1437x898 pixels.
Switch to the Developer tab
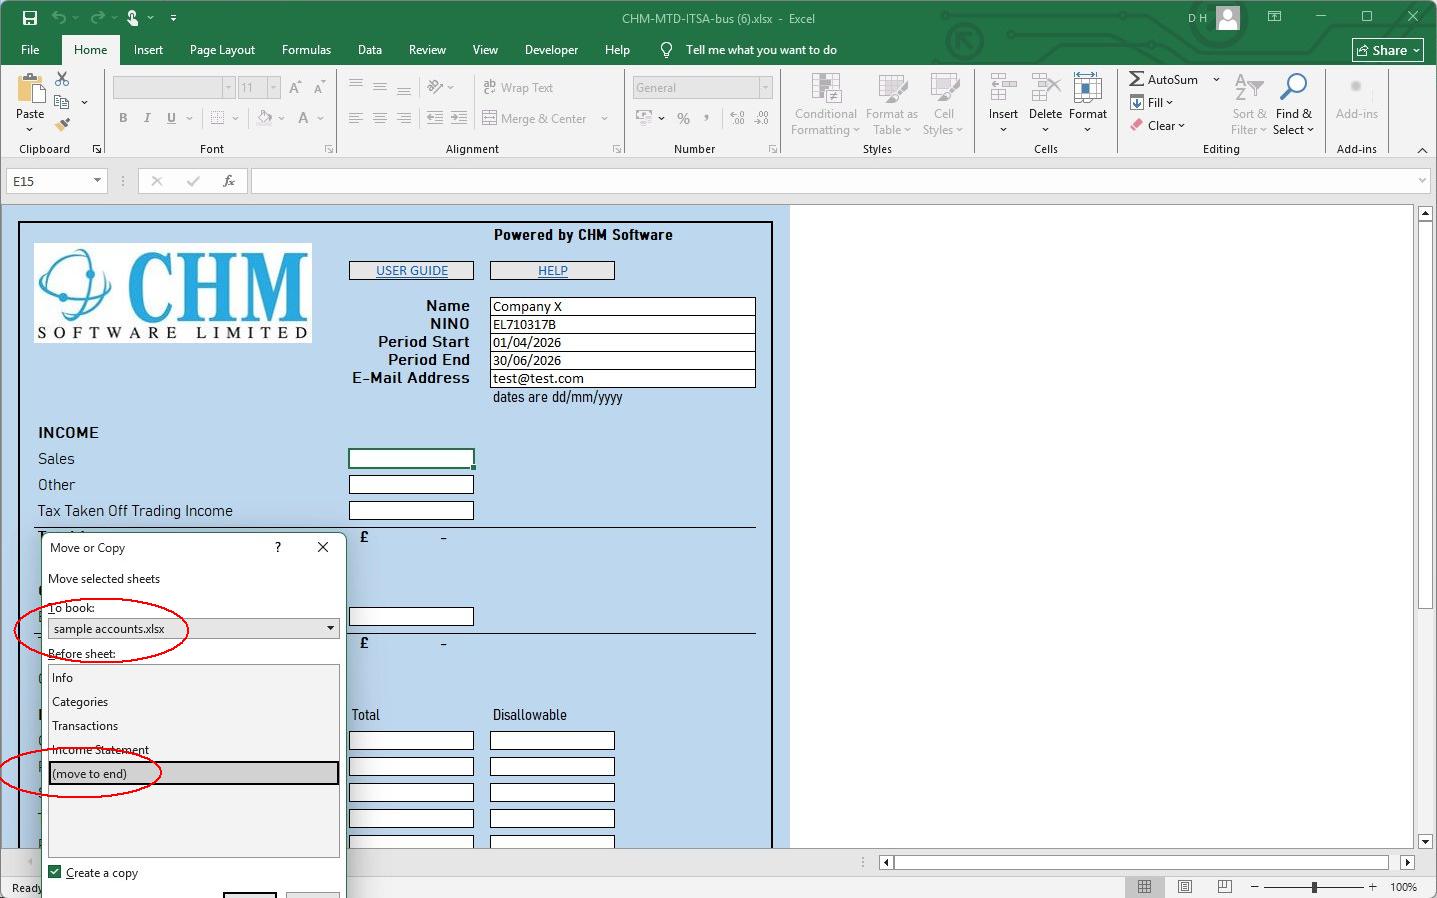pos(551,49)
